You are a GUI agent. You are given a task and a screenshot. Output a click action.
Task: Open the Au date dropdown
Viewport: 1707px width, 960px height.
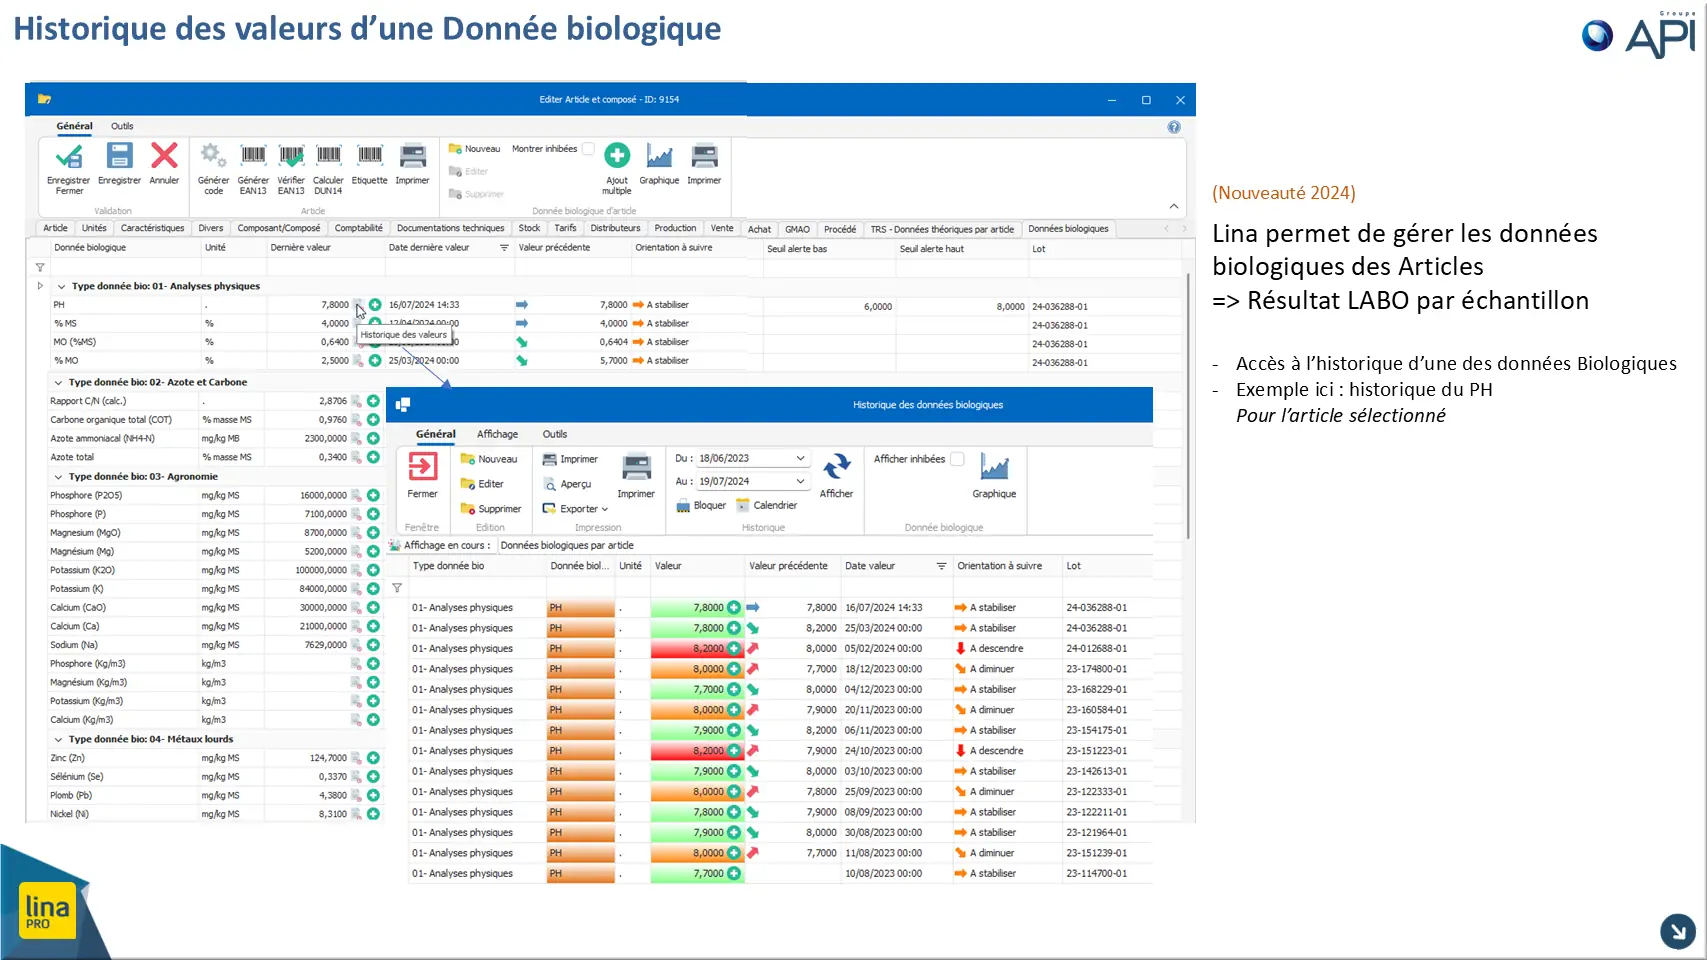[x=800, y=481]
